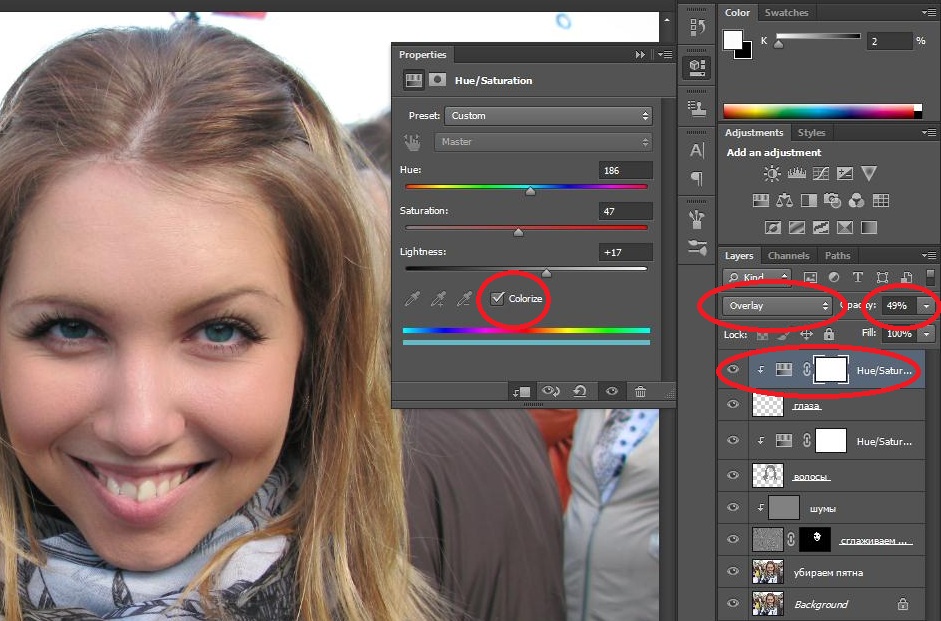Toggle the lock position option
Image resolution: width=941 pixels, height=621 pixels.
click(x=807, y=334)
